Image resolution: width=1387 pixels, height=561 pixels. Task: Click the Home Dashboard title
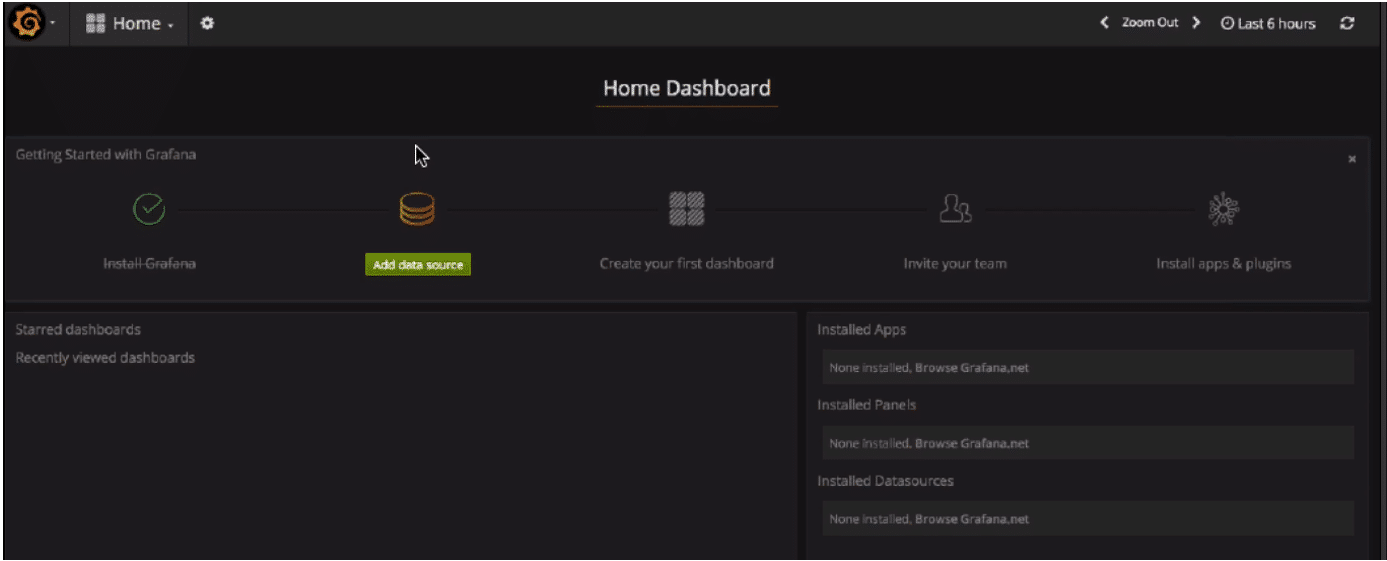click(687, 88)
